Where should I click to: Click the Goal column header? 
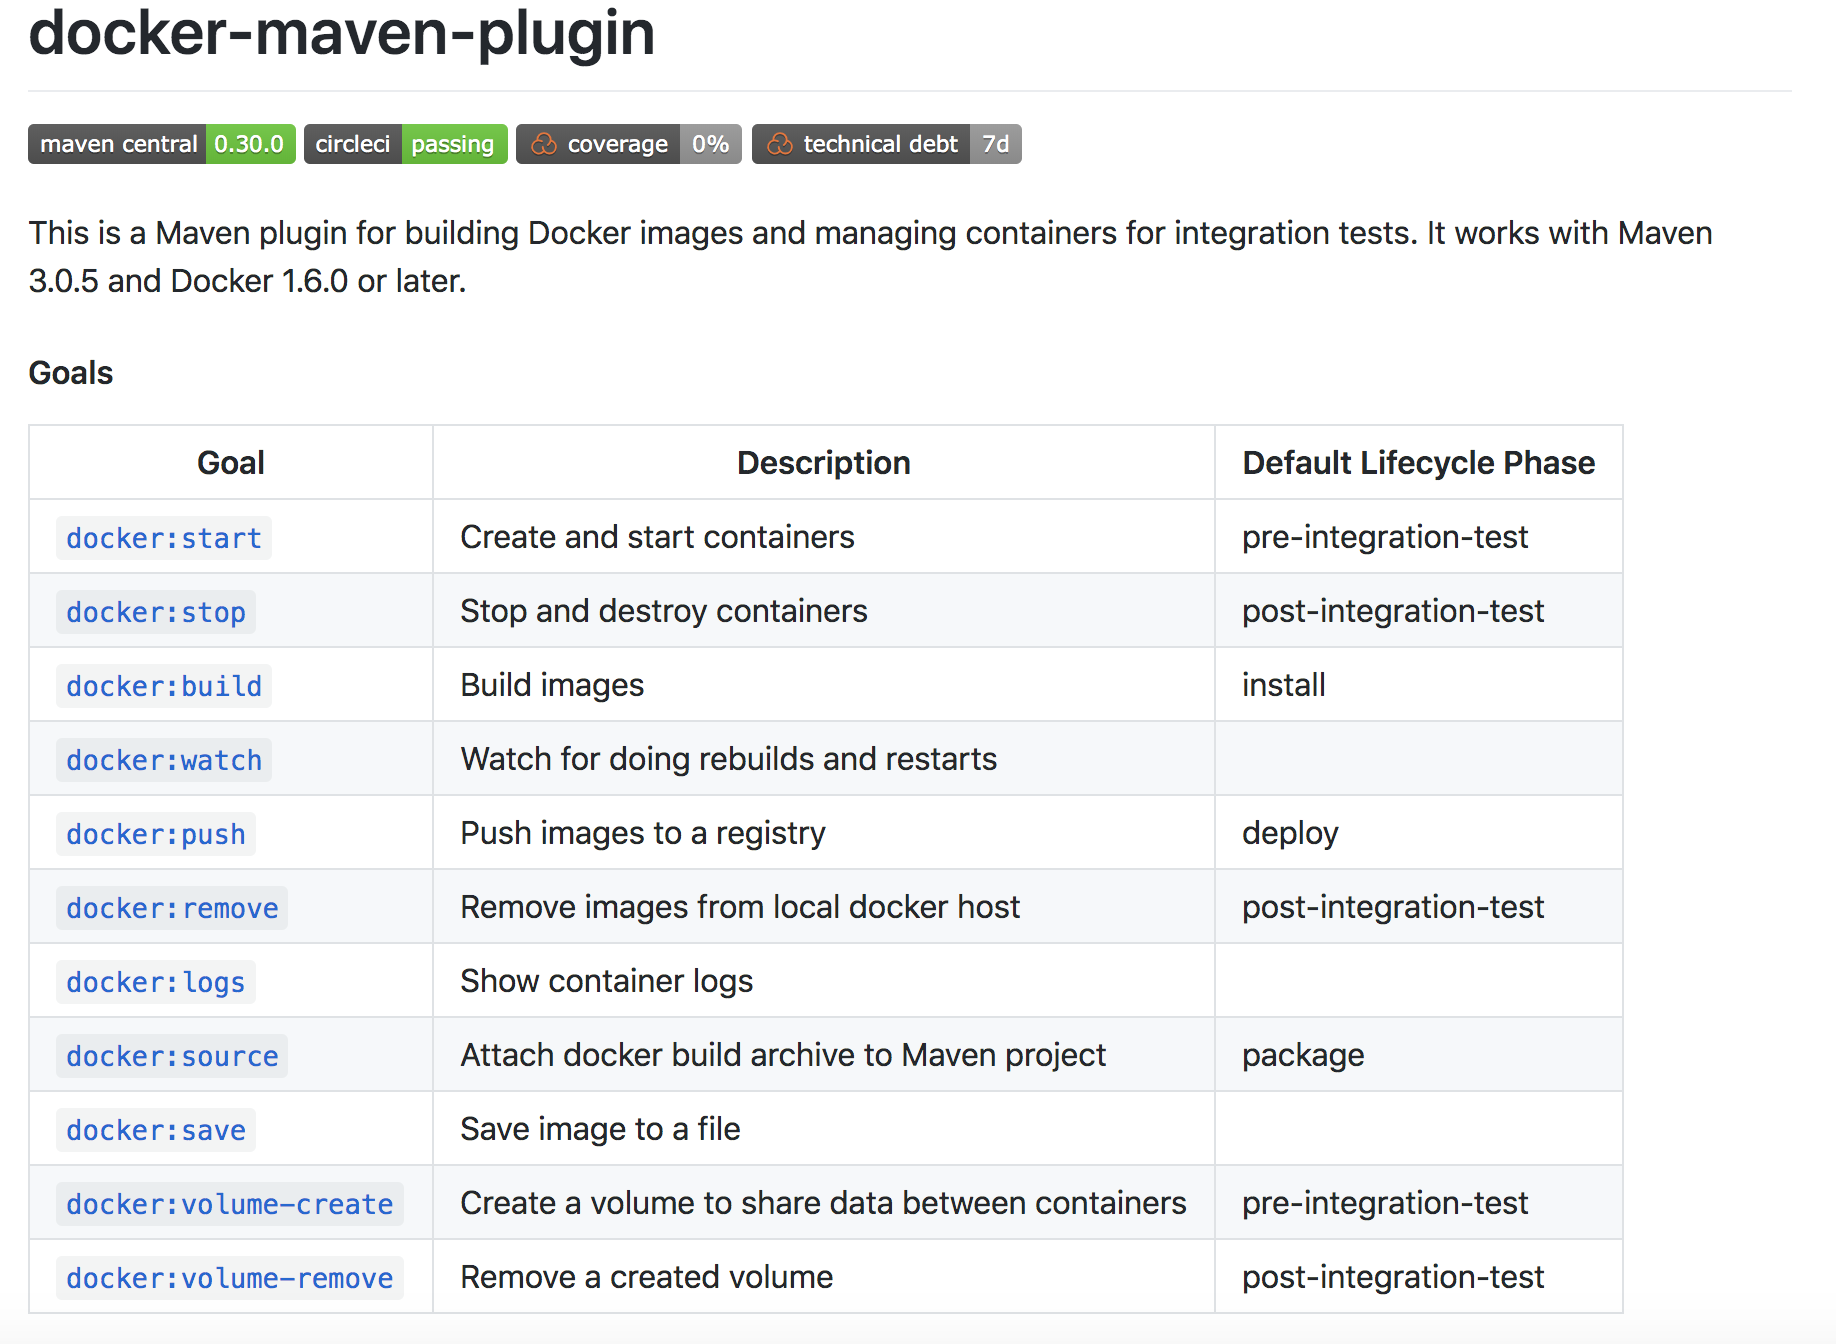tap(231, 463)
